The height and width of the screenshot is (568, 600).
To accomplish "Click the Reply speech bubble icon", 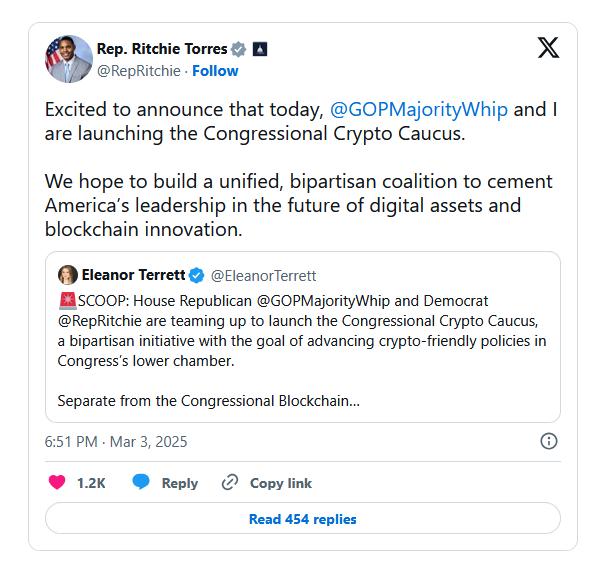I will point(141,483).
